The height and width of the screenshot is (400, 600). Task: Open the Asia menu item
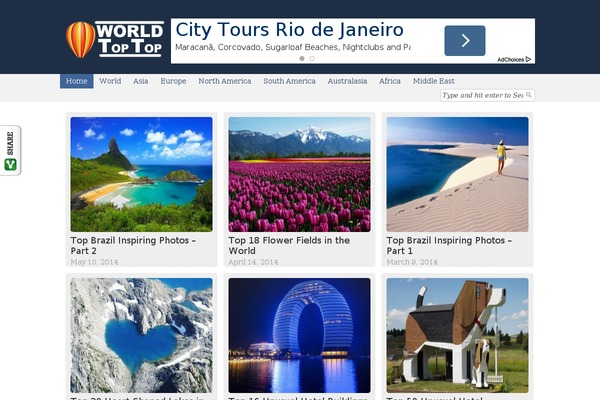[x=140, y=81]
